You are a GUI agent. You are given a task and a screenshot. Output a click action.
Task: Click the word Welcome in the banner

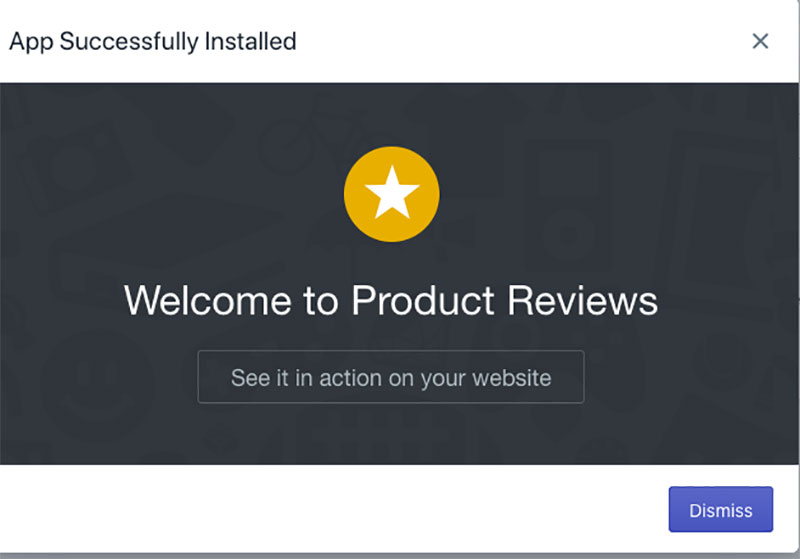point(208,300)
